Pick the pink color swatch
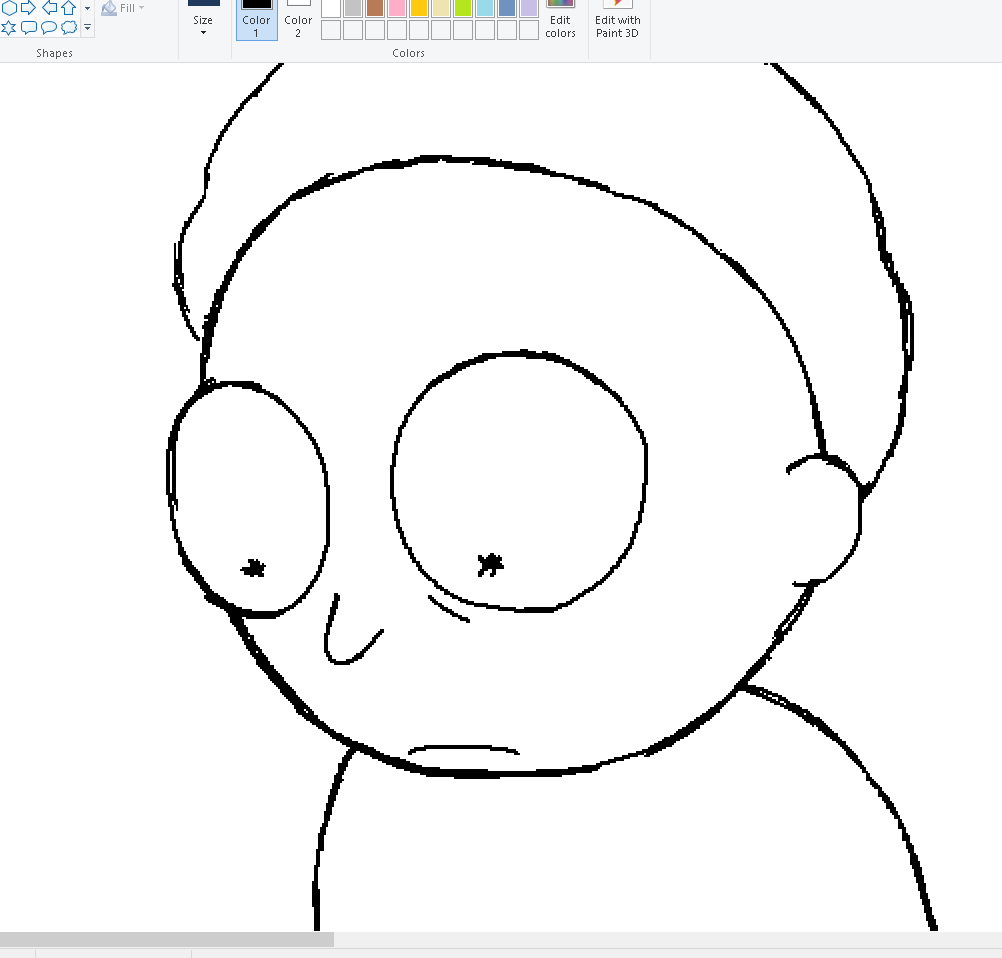This screenshot has height=958, width=1002. point(397,8)
